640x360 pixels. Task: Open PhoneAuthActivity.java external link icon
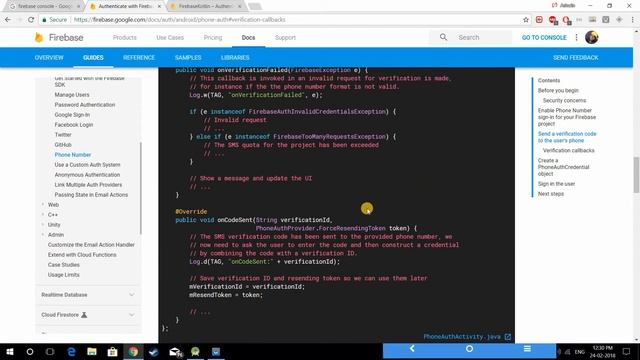tap(507, 337)
